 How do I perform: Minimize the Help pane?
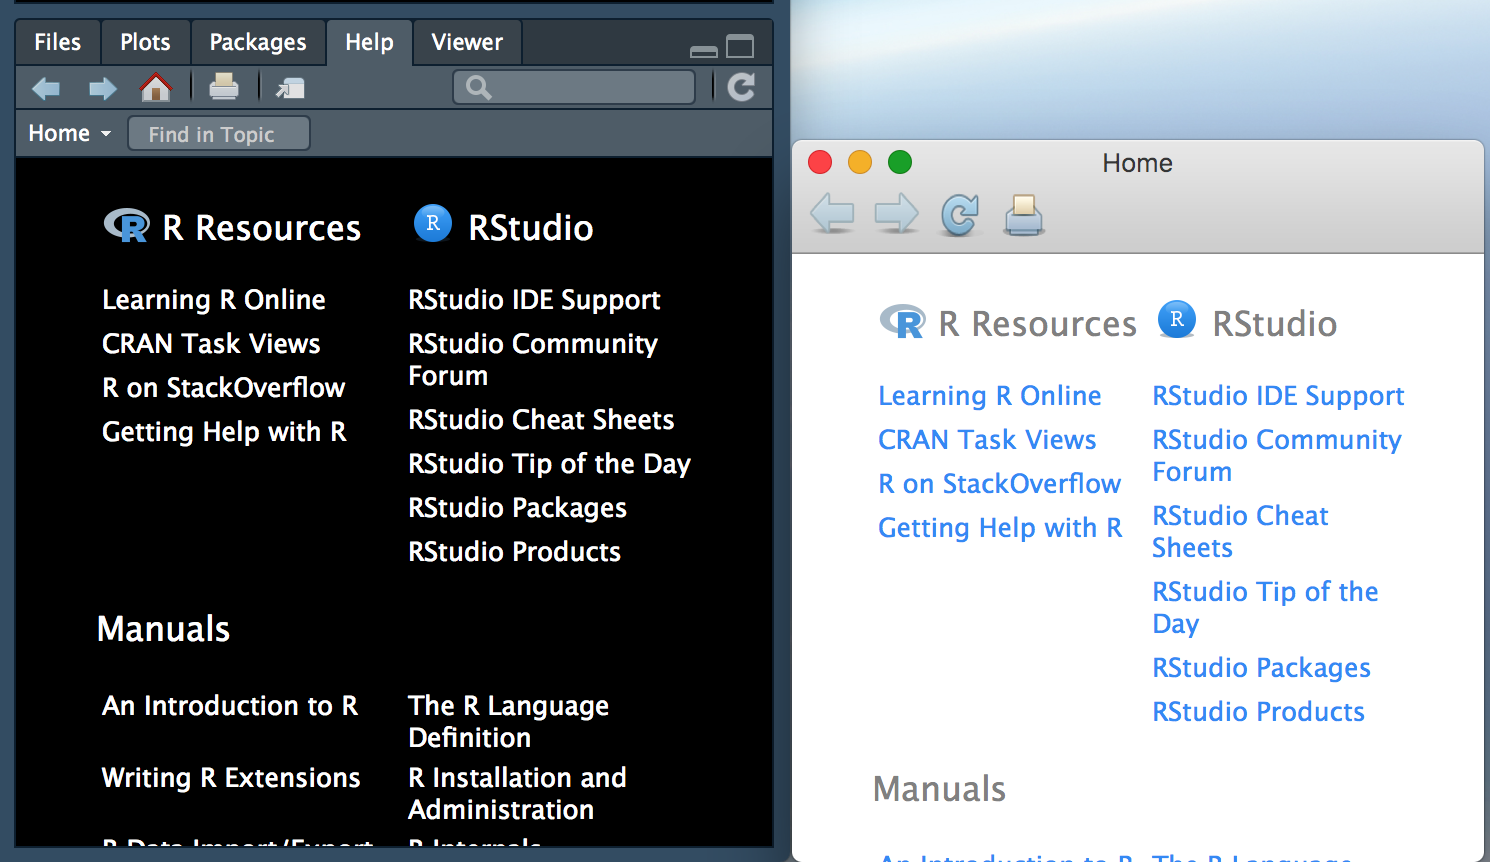704,51
